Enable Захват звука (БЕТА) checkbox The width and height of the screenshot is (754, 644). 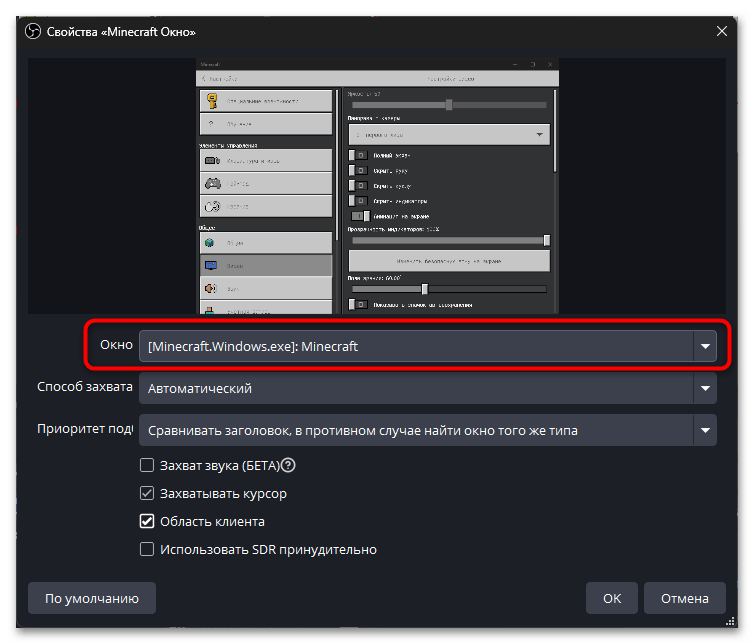(147, 465)
